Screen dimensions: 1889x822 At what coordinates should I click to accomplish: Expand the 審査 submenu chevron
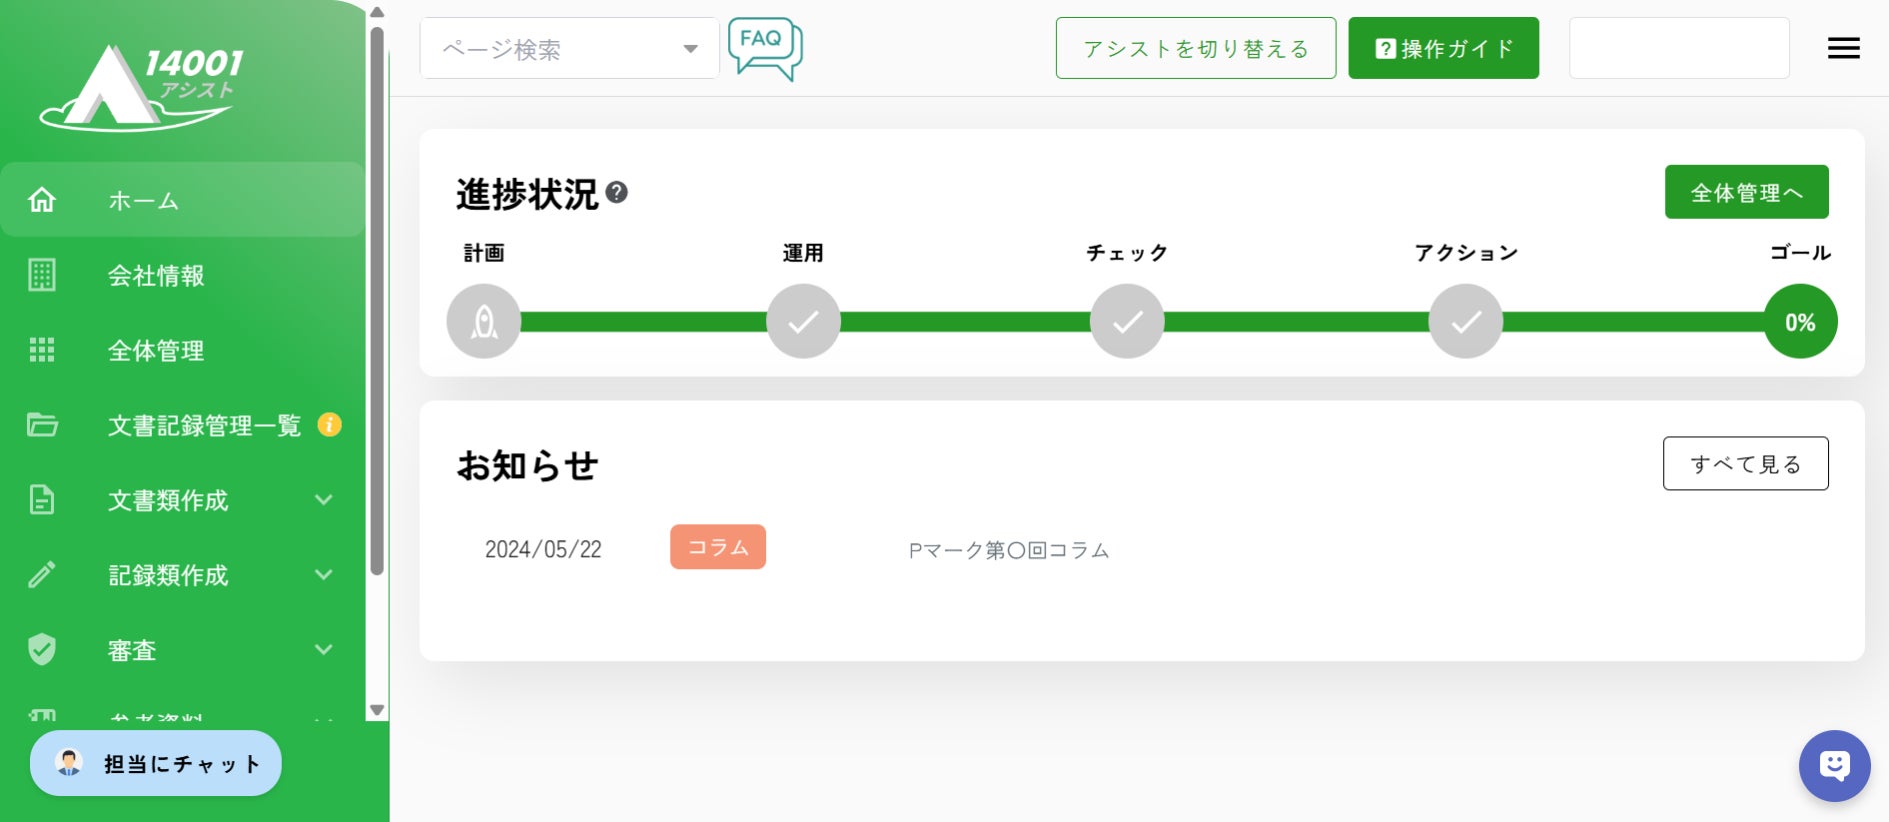point(323,650)
